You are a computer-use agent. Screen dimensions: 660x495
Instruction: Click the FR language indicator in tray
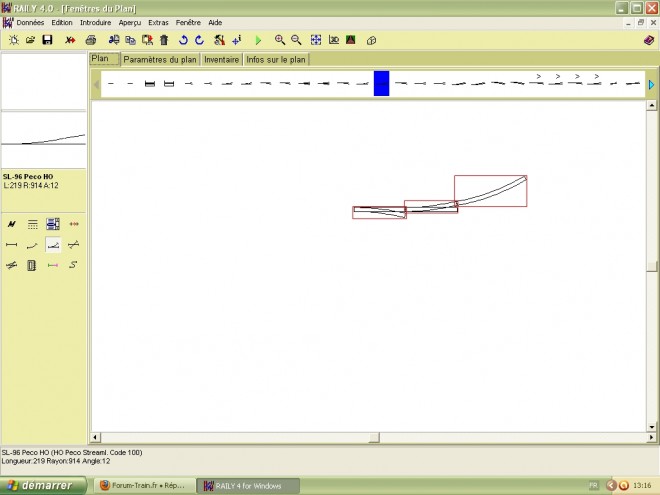point(593,485)
